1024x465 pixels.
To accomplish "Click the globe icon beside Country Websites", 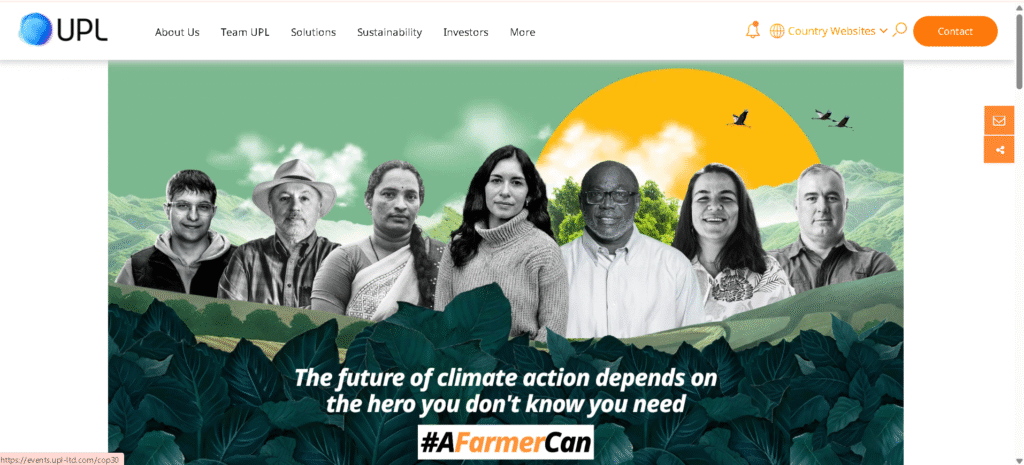I will click(x=776, y=31).
